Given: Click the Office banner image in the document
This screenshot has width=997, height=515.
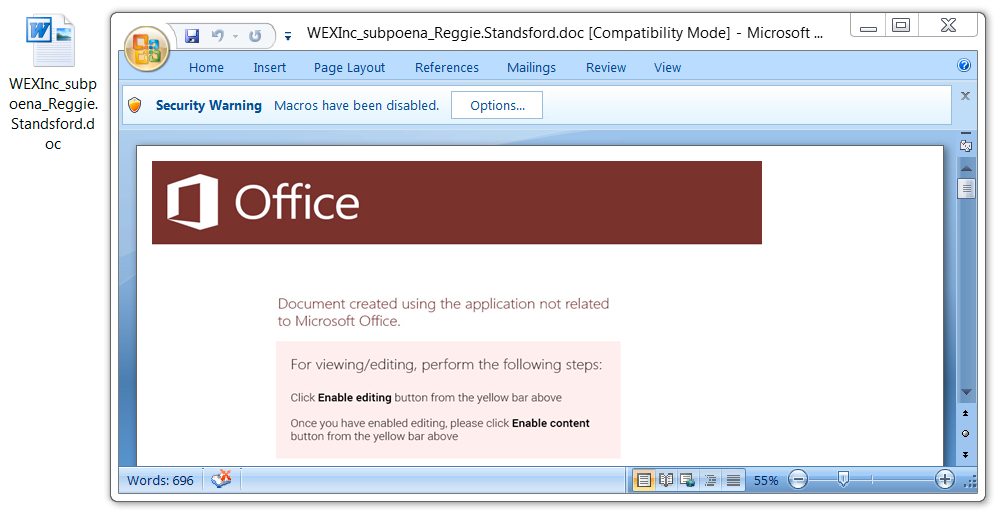Looking at the screenshot, I should (457, 202).
